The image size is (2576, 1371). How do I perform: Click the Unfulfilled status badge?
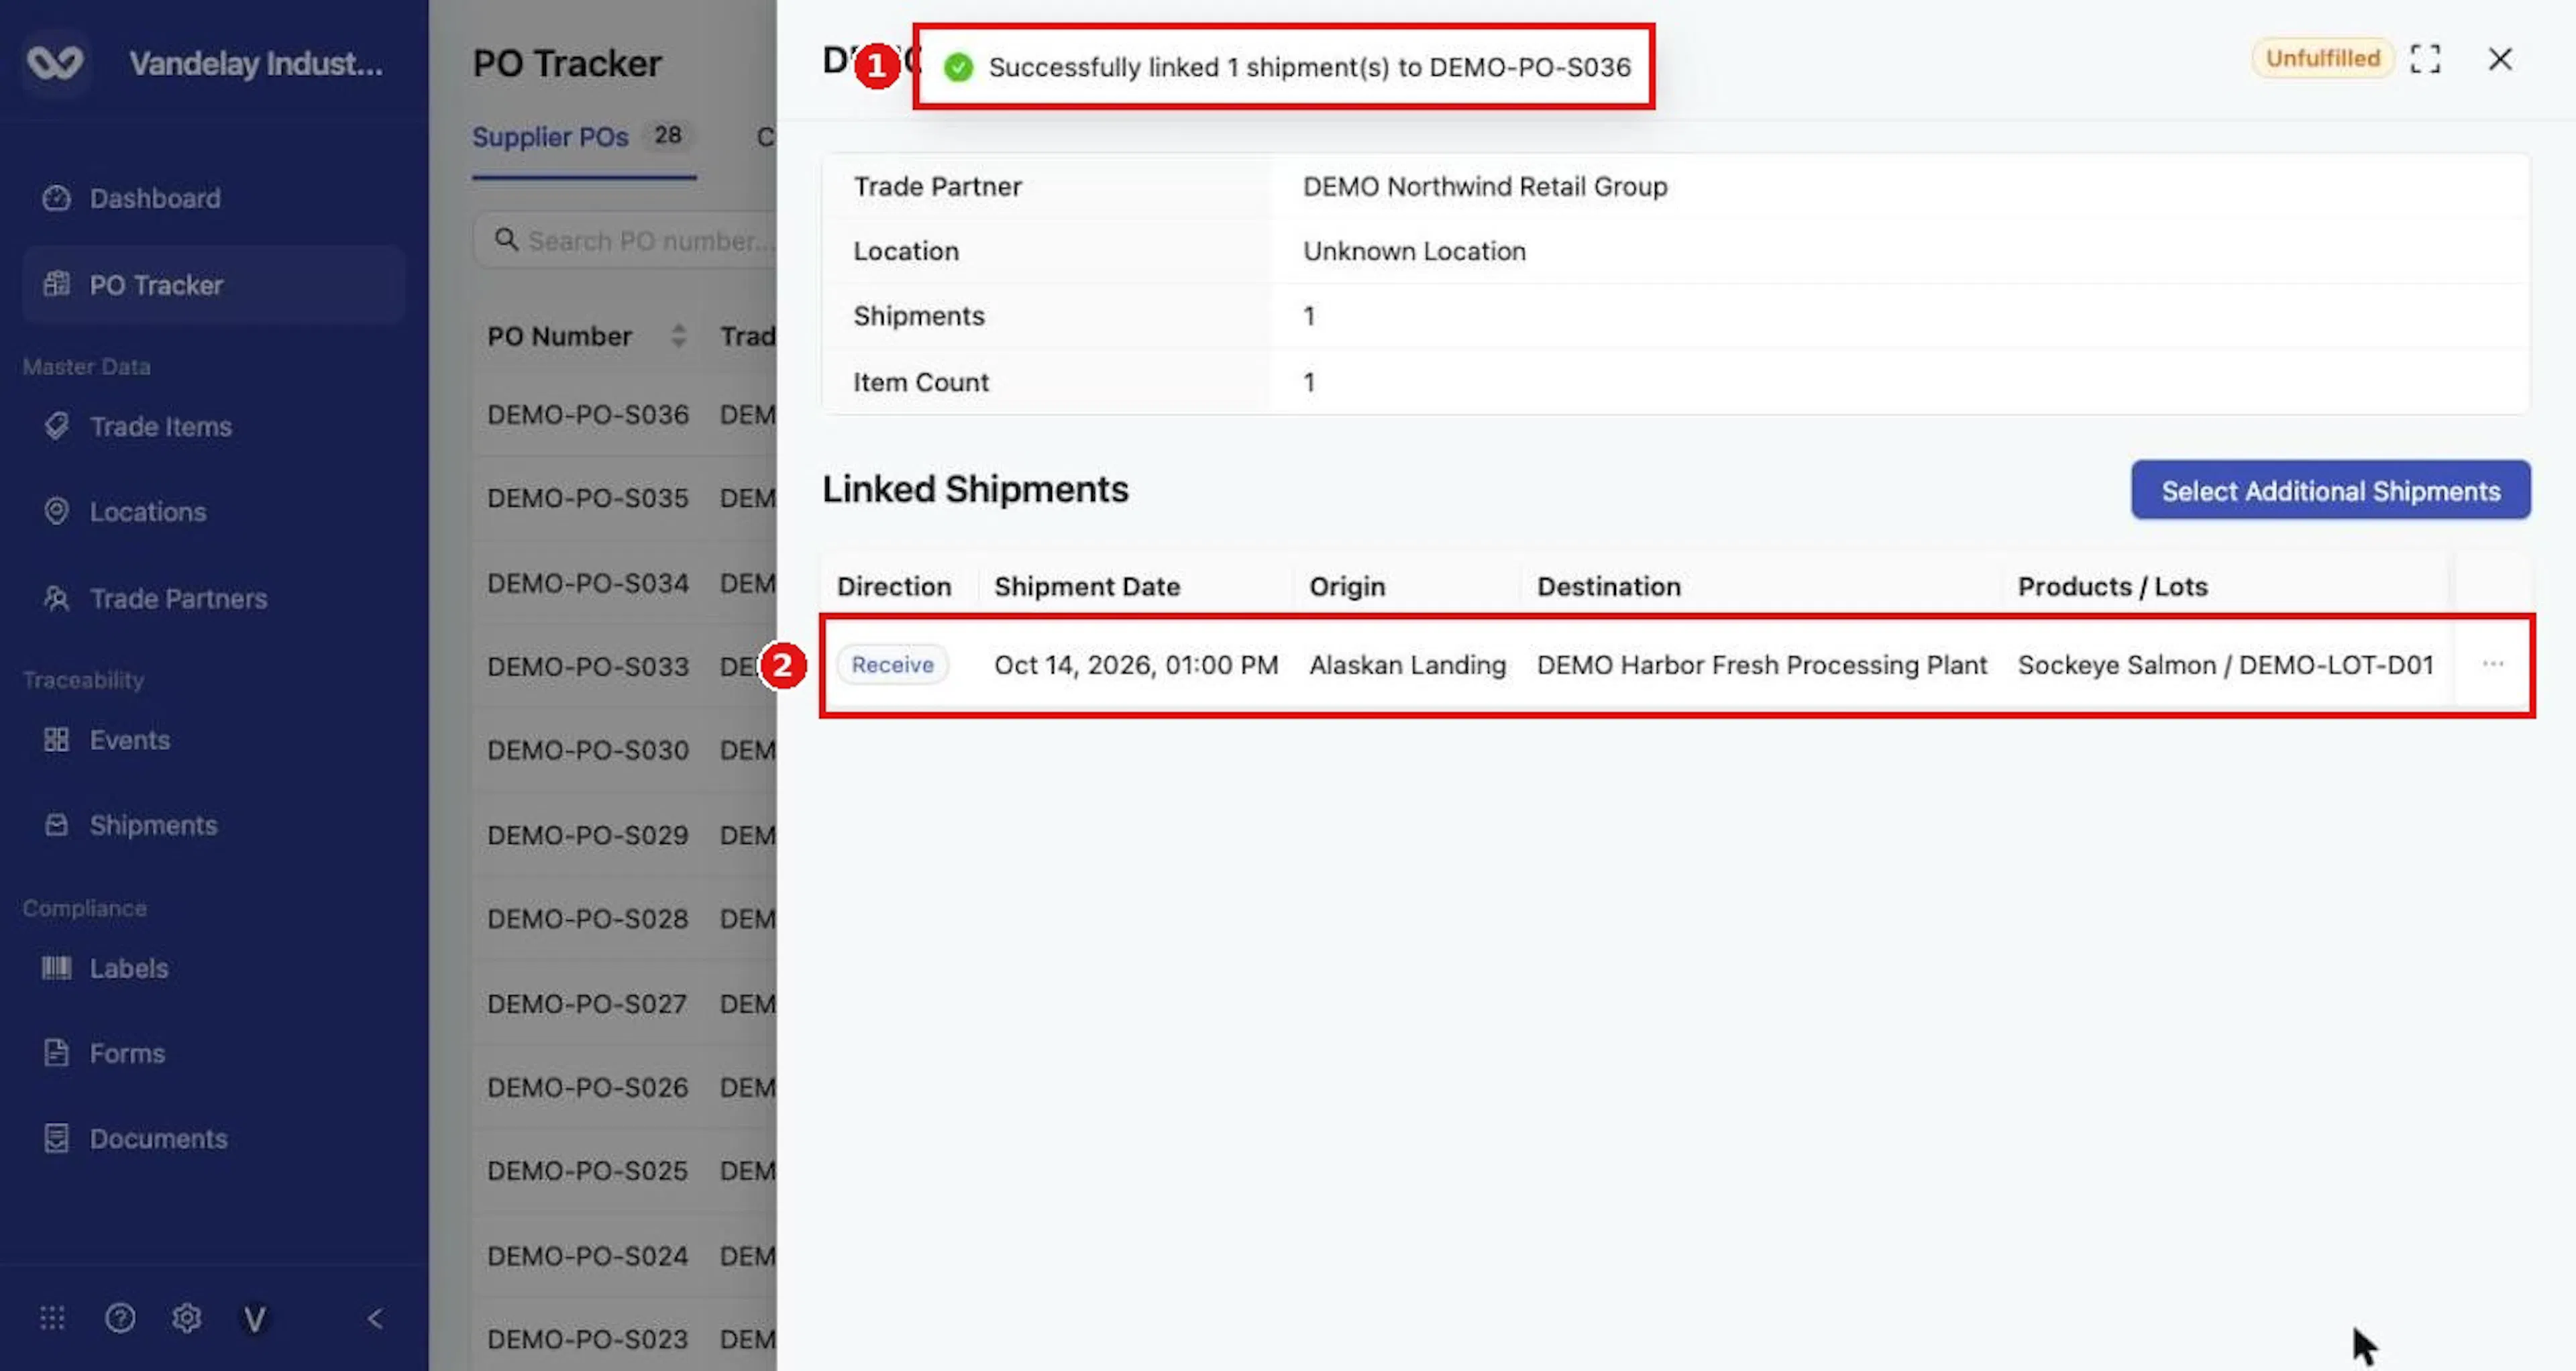2322,58
